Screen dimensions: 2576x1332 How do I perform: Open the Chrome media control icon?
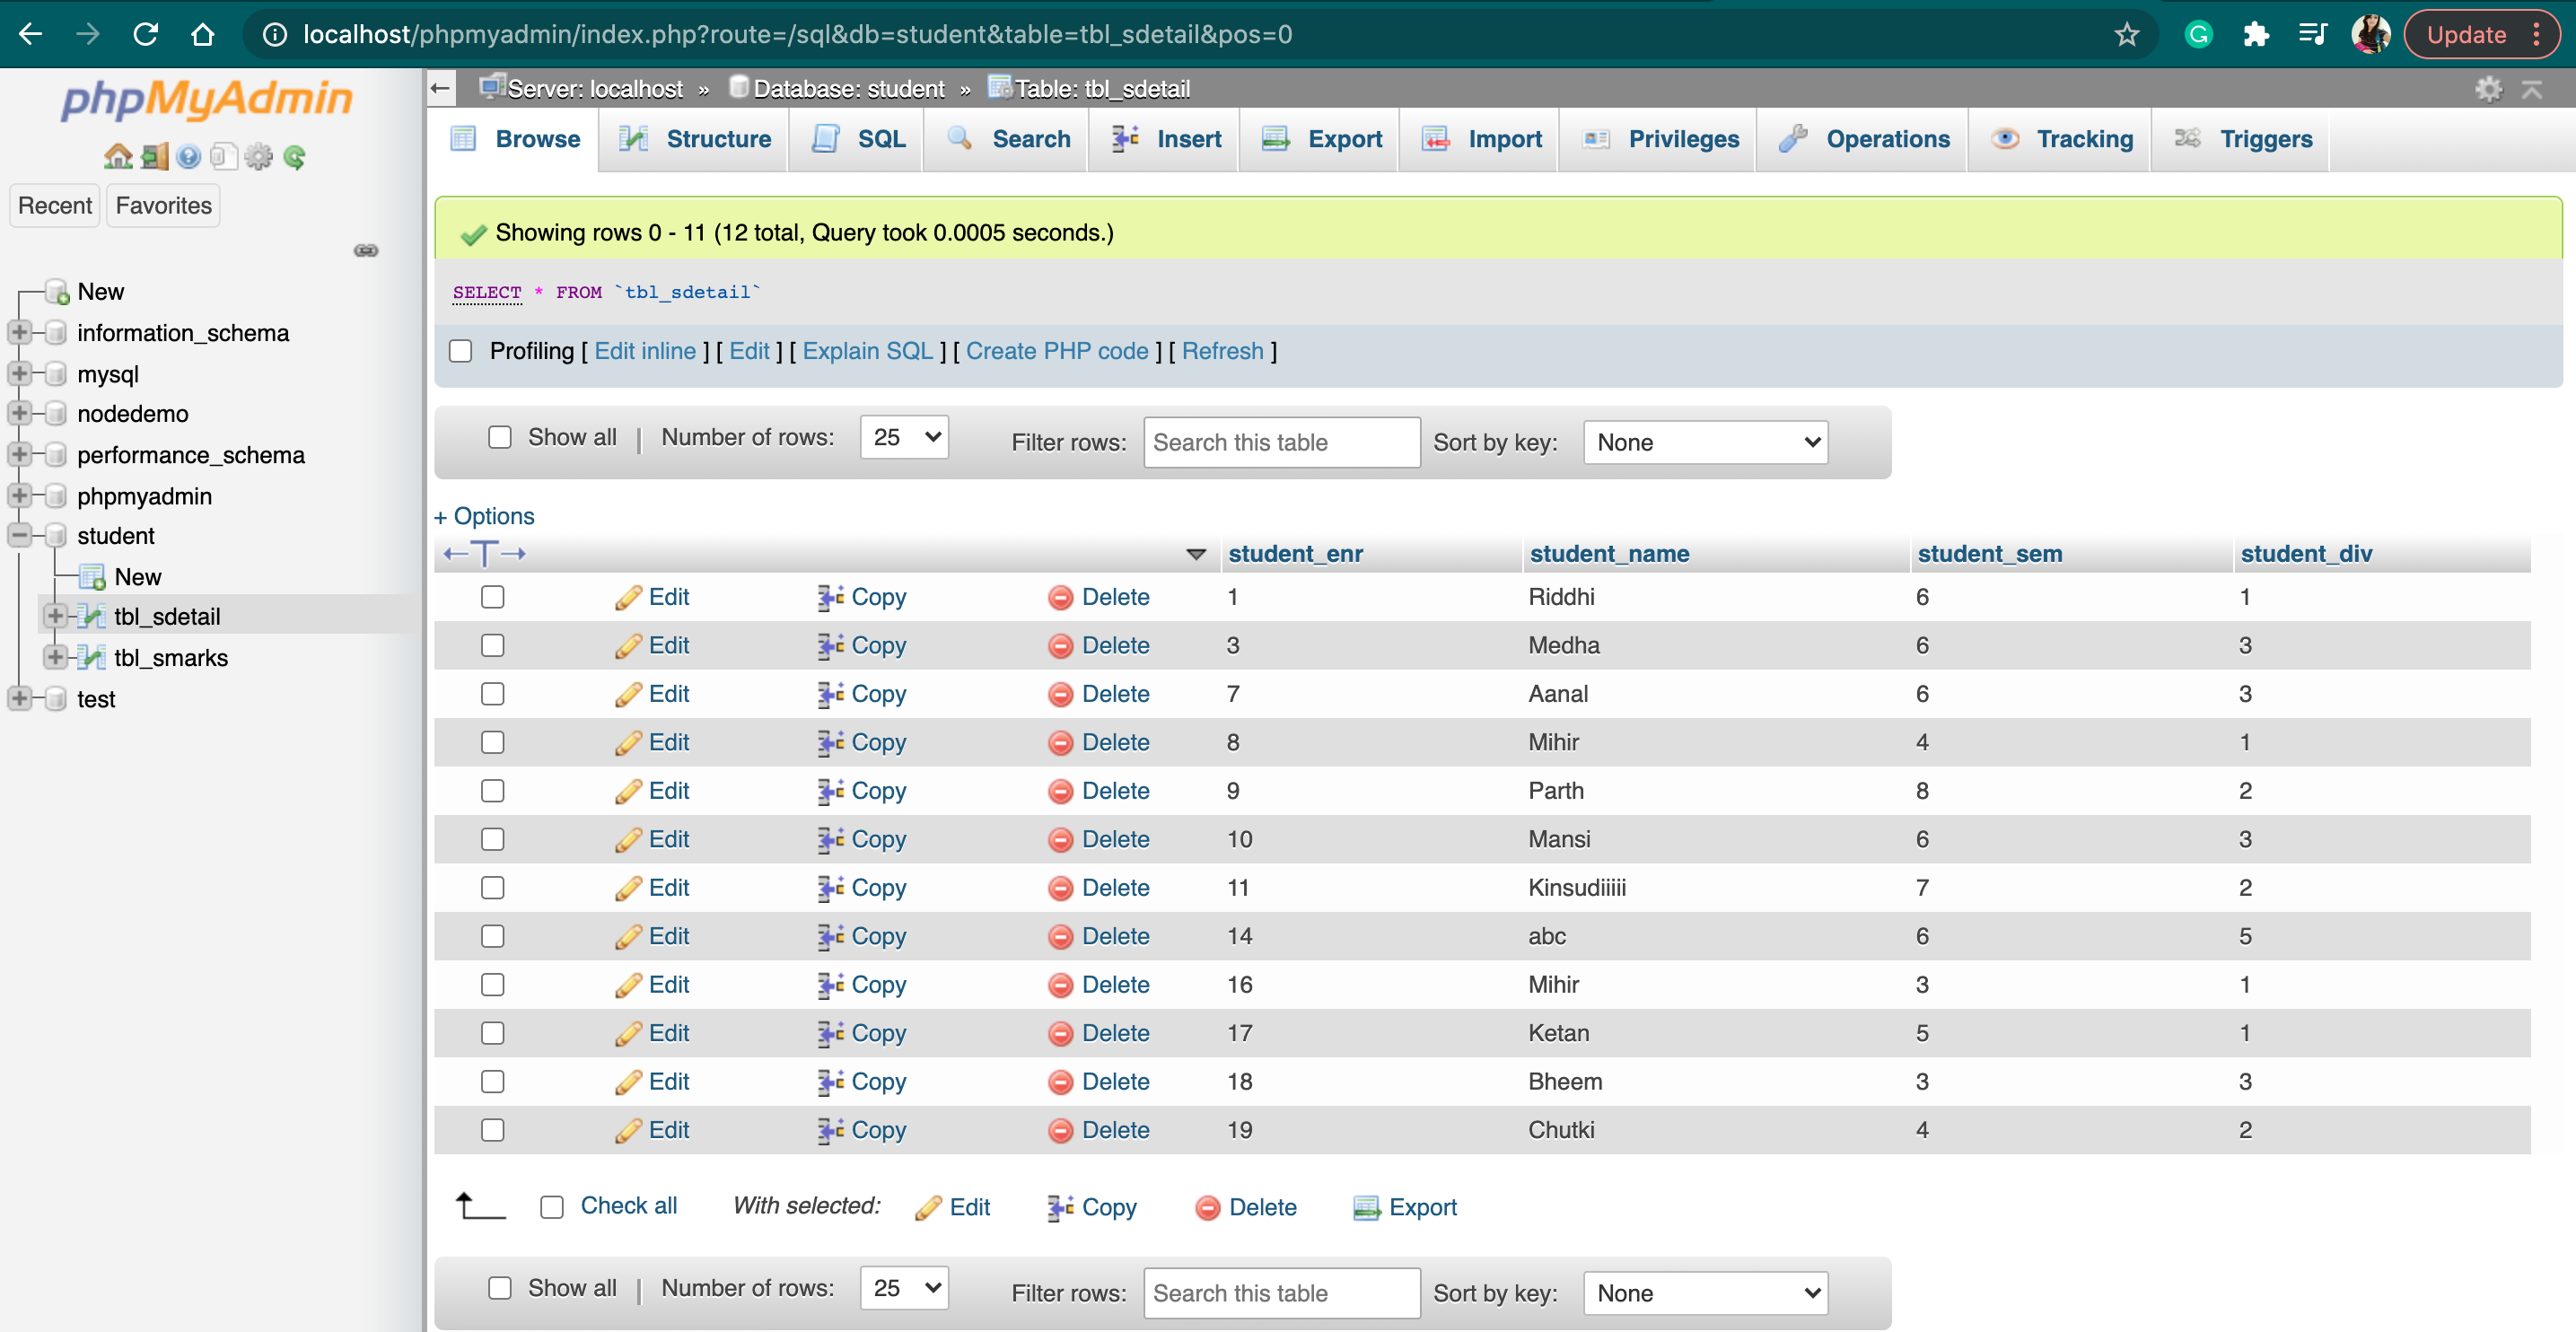[x=2312, y=35]
